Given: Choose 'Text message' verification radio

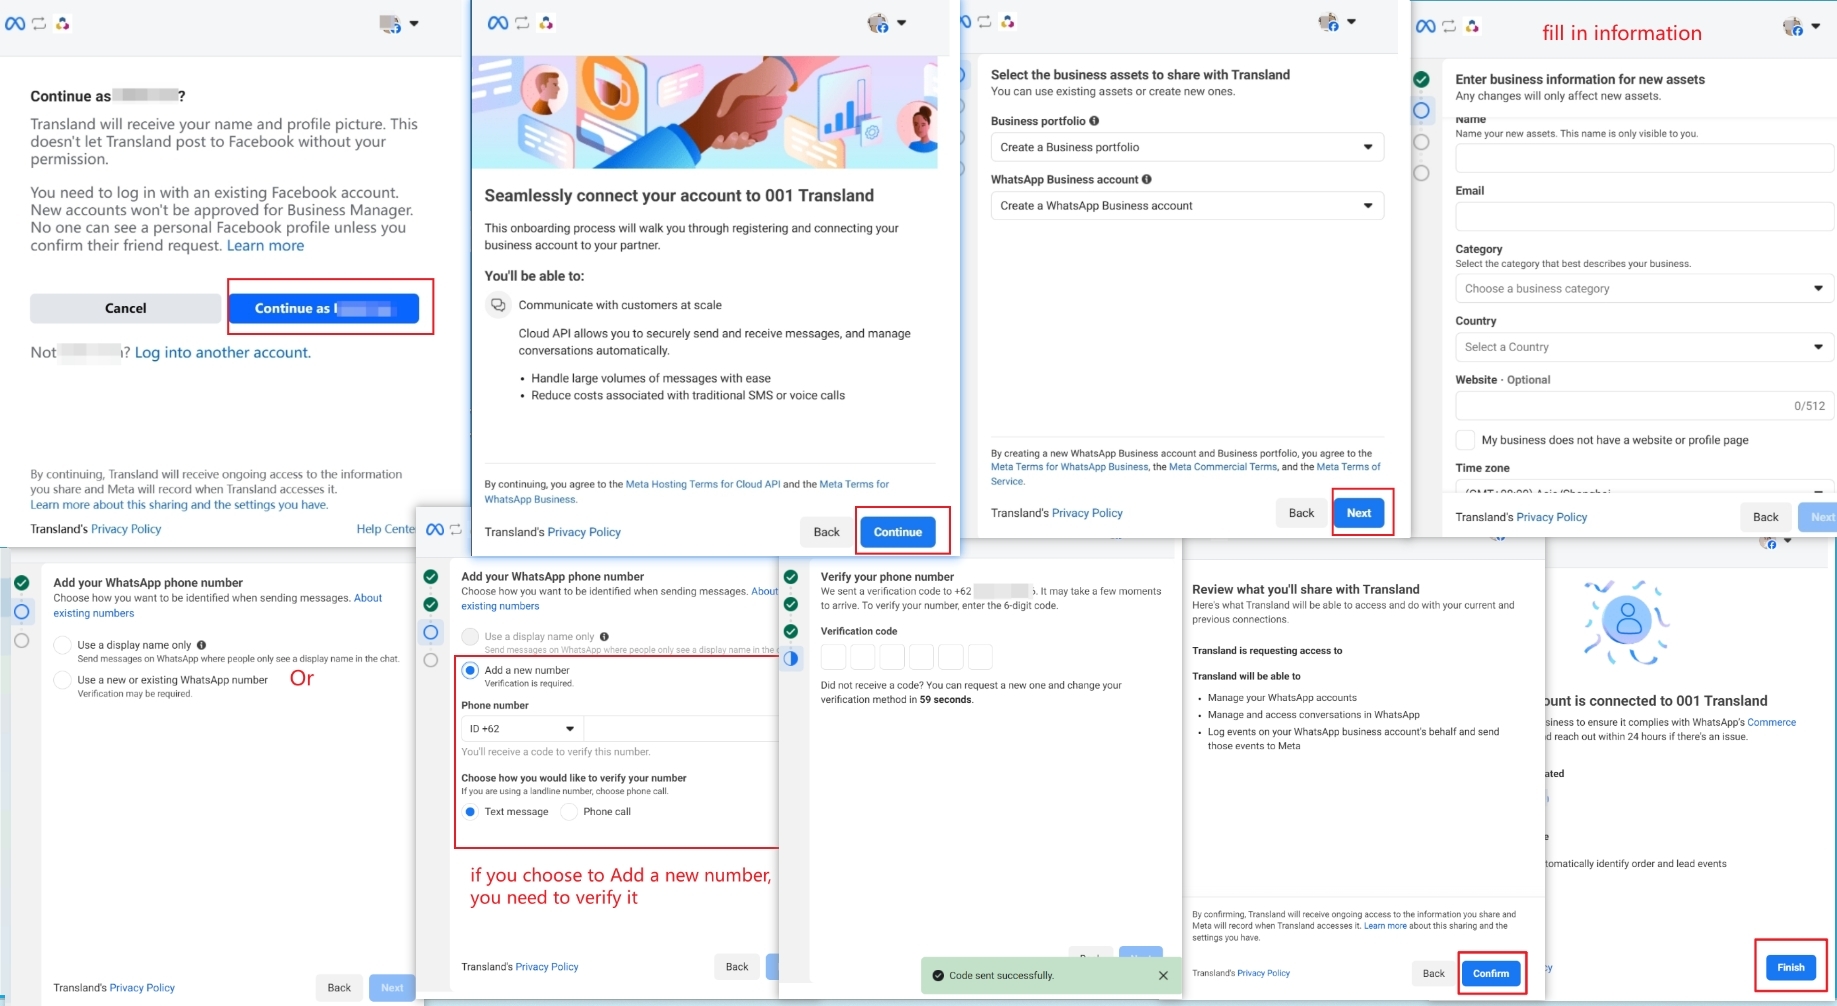Looking at the screenshot, I should pos(470,812).
